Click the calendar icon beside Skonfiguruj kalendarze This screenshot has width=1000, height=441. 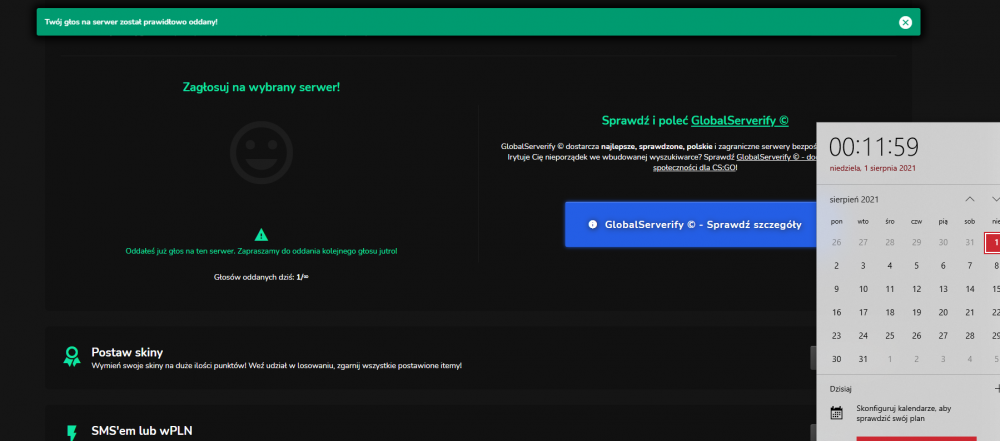[x=837, y=412]
